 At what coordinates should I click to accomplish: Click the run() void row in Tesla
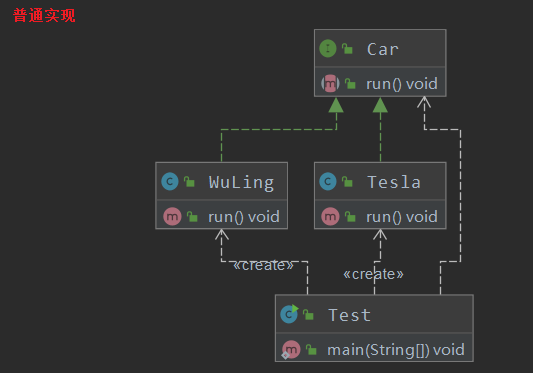[380, 215]
